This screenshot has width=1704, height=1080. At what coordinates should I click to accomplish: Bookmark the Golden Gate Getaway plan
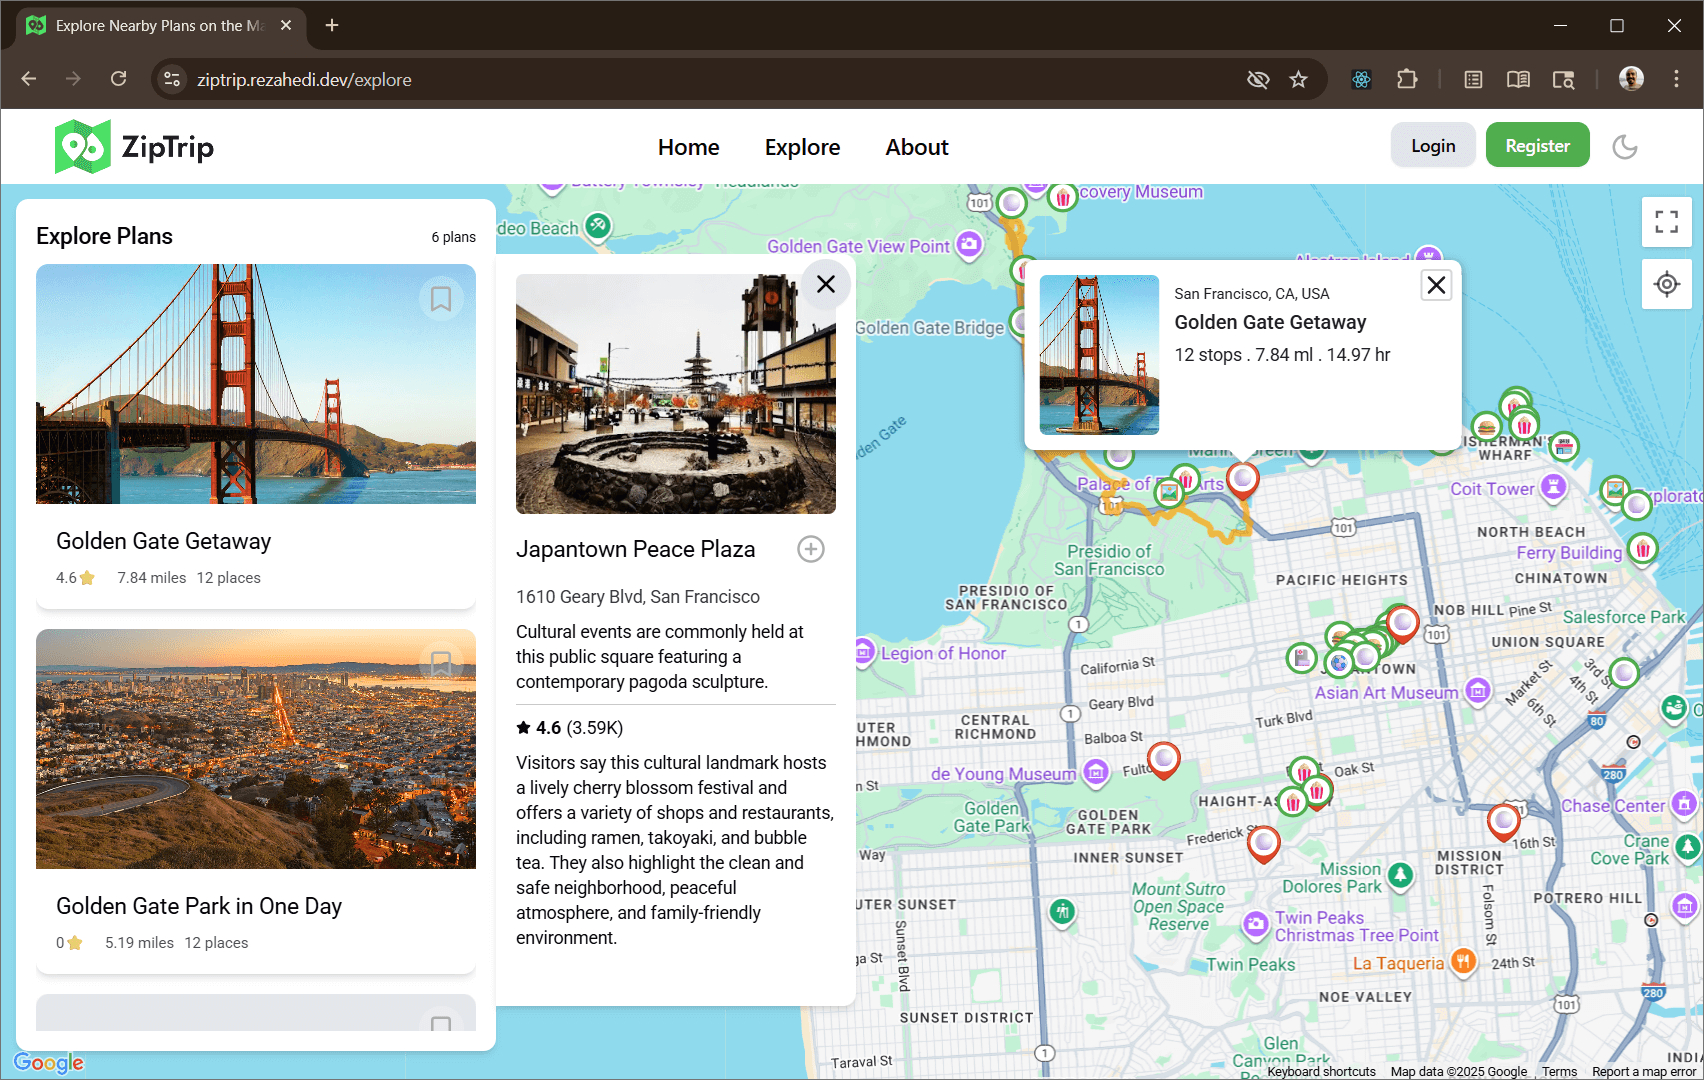(x=441, y=299)
